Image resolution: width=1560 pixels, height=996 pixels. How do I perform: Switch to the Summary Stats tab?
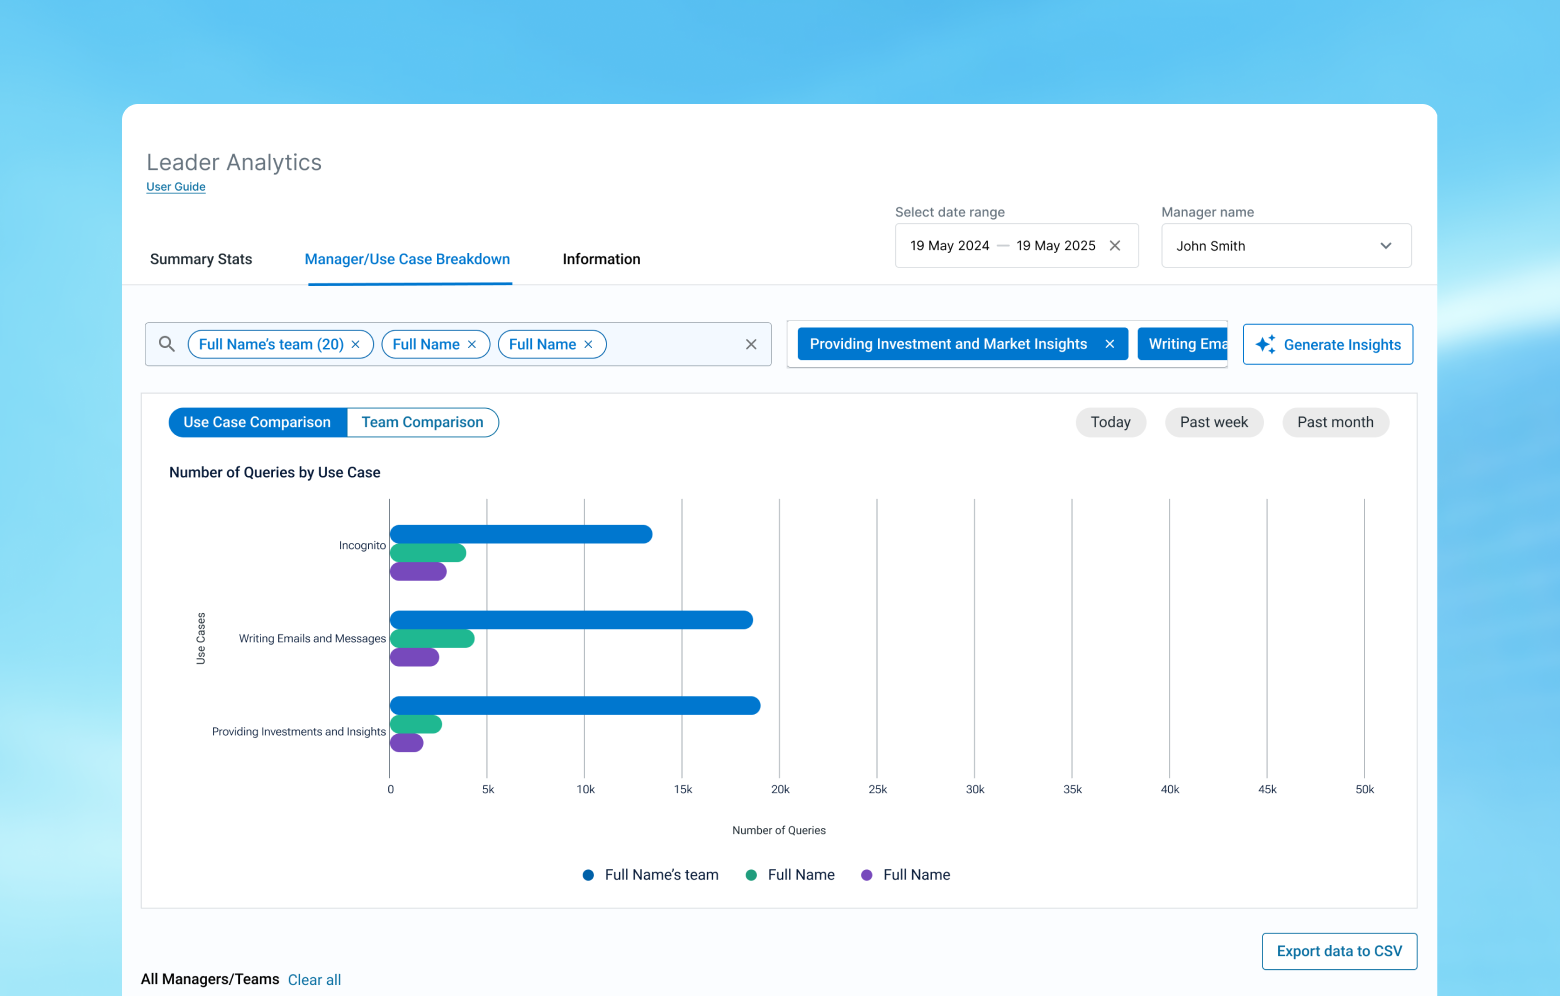pos(201,259)
